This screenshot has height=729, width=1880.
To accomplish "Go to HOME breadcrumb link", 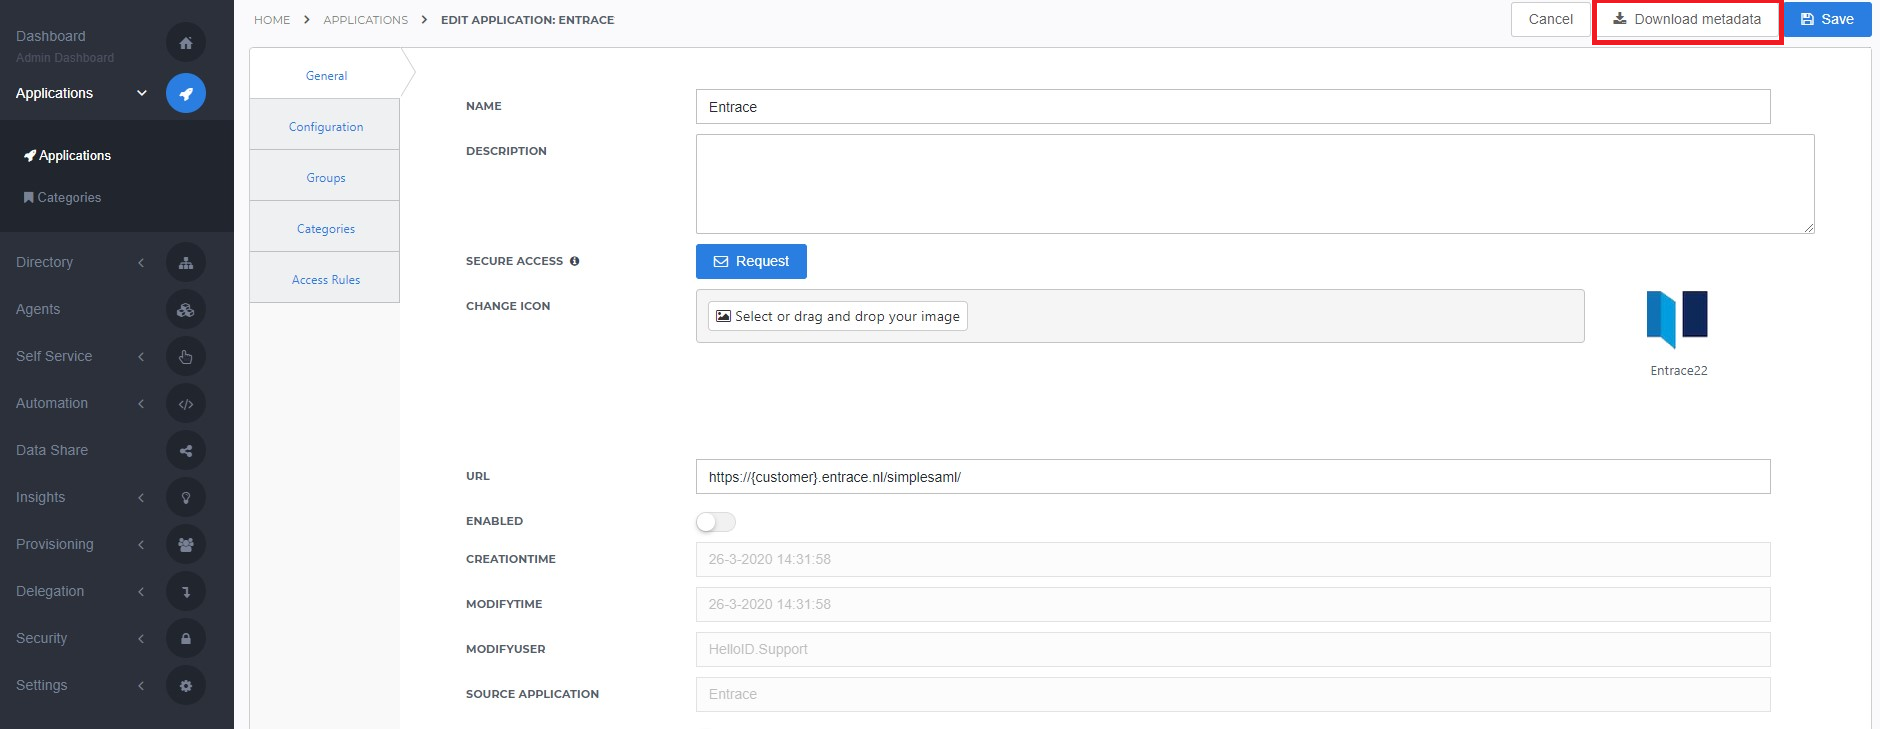I will pyautogui.click(x=272, y=20).
